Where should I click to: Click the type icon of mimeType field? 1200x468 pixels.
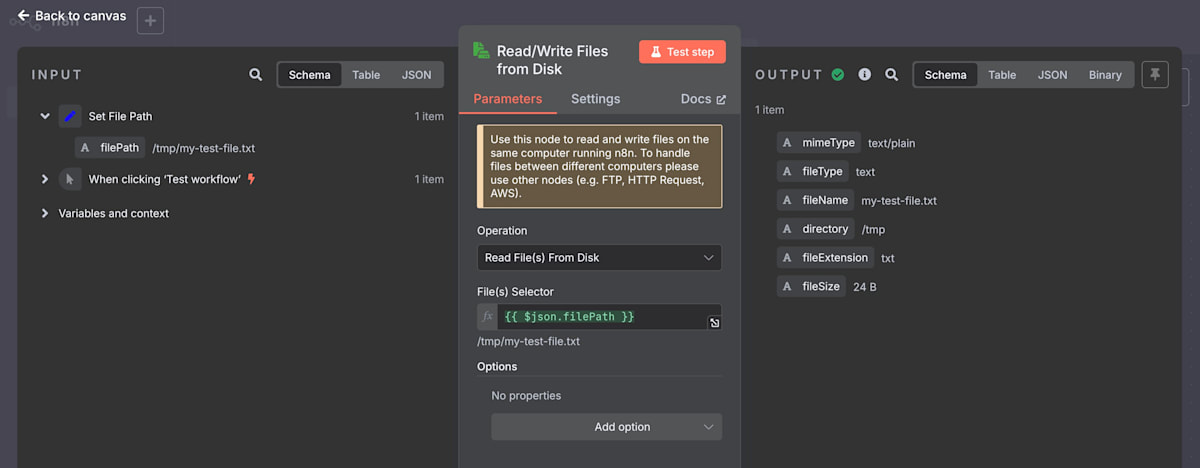[x=787, y=143]
